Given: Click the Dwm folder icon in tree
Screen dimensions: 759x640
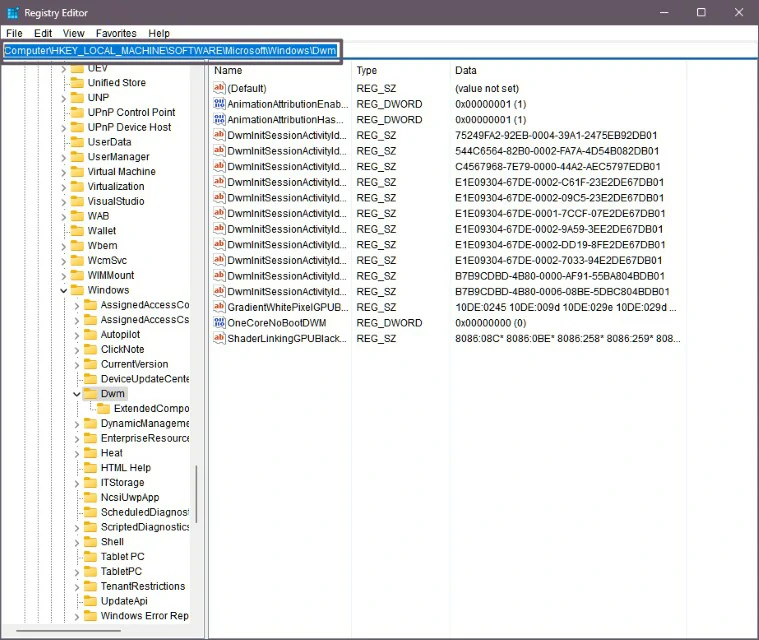Looking at the screenshot, I should point(90,394).
